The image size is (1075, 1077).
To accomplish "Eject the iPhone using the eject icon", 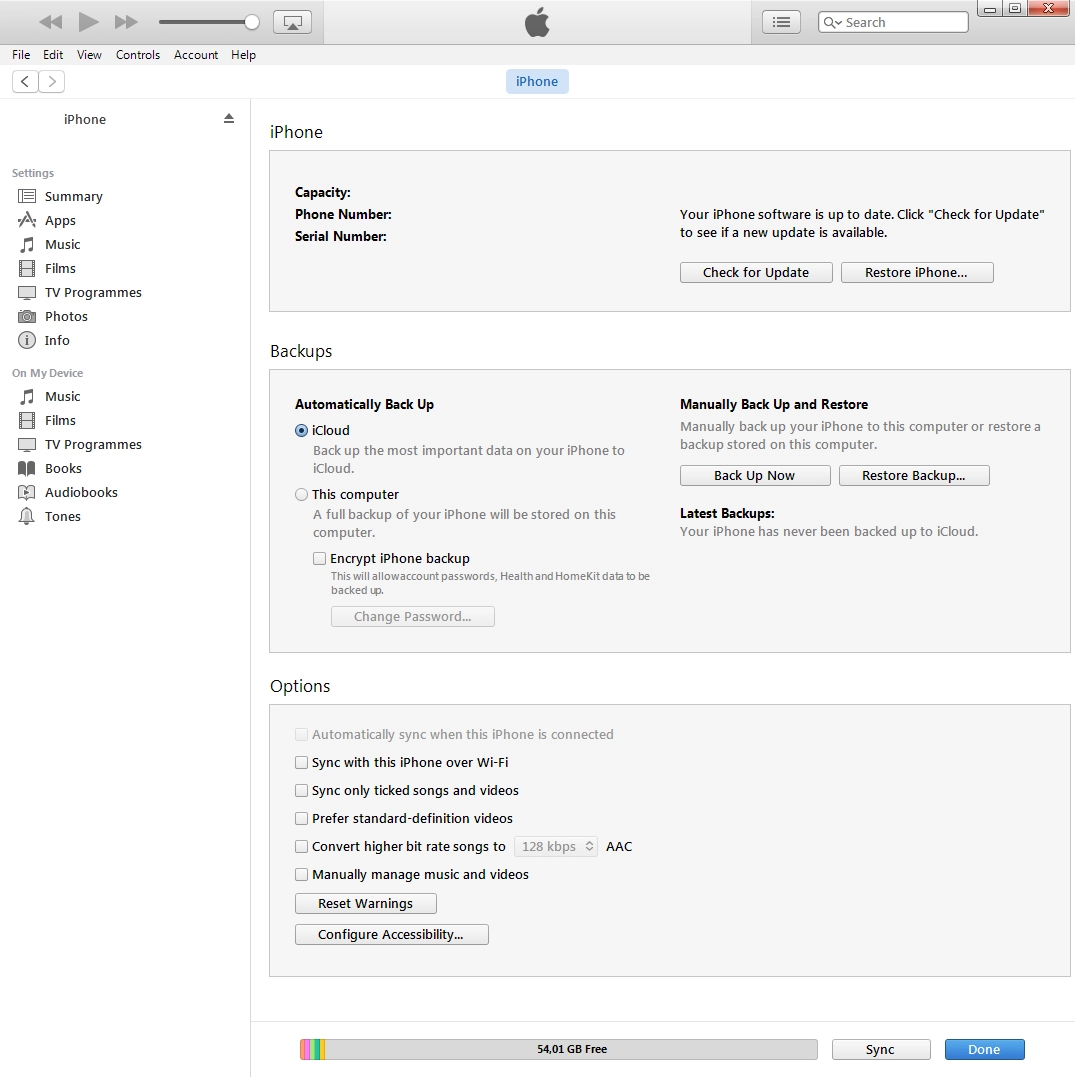I will [229, 117].
